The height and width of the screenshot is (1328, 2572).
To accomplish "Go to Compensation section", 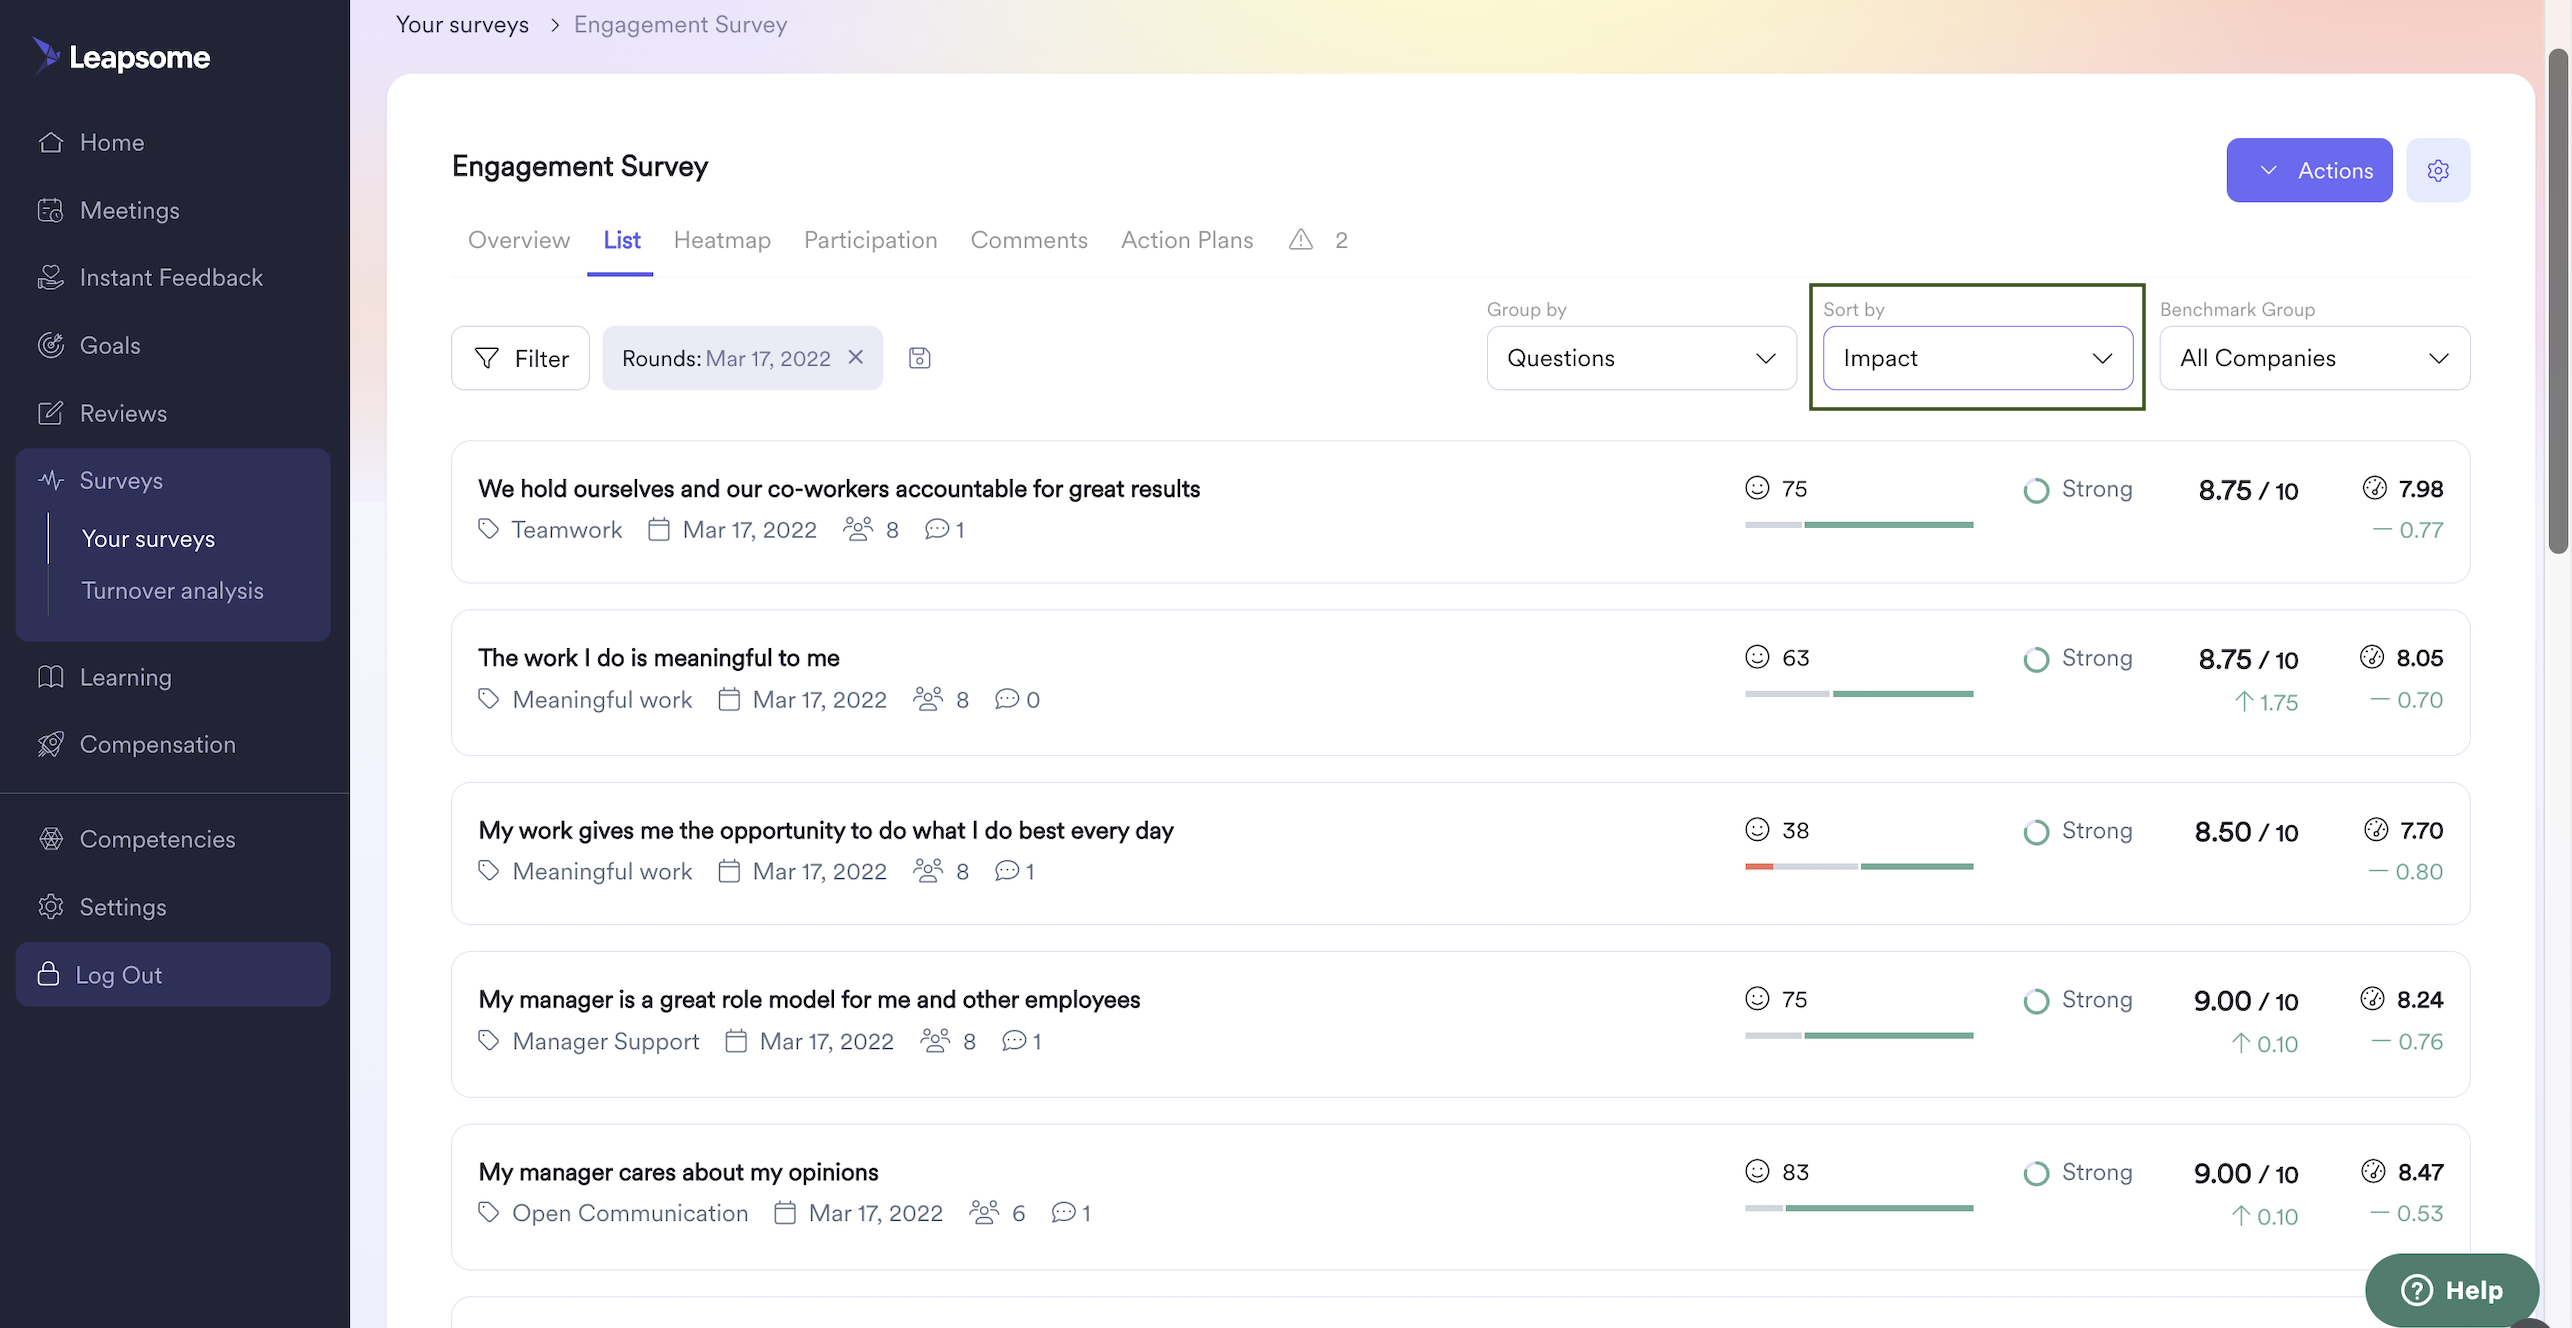I will (157, 744).
